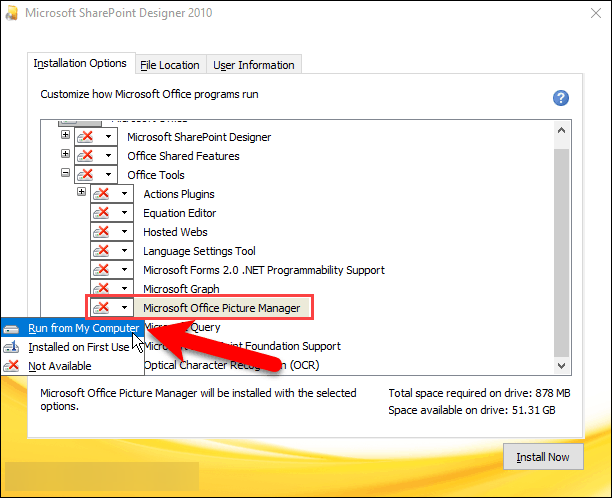The width and height of the screenshot is (612, 498).
Task: Open the install dropdown for Microsoft Graph
Action: pyautogui.click(x=125, y=288)
